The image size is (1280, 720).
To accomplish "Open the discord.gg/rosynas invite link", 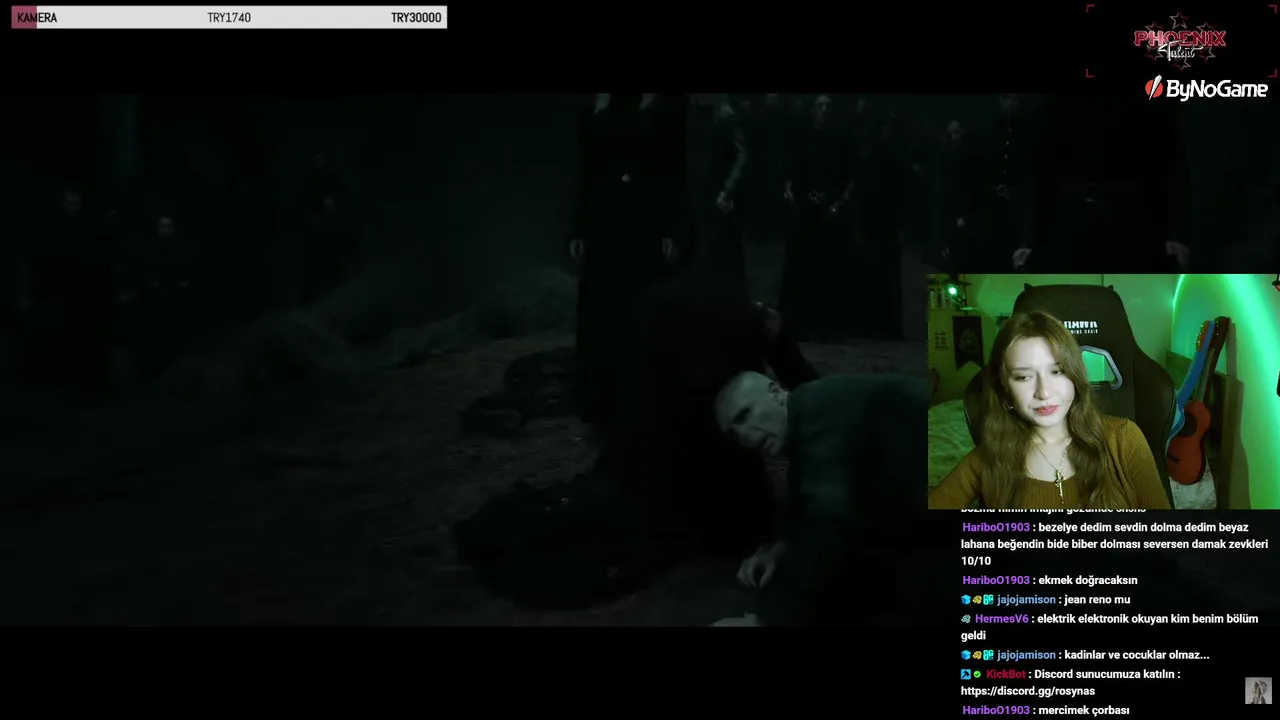I will 1028,691.
